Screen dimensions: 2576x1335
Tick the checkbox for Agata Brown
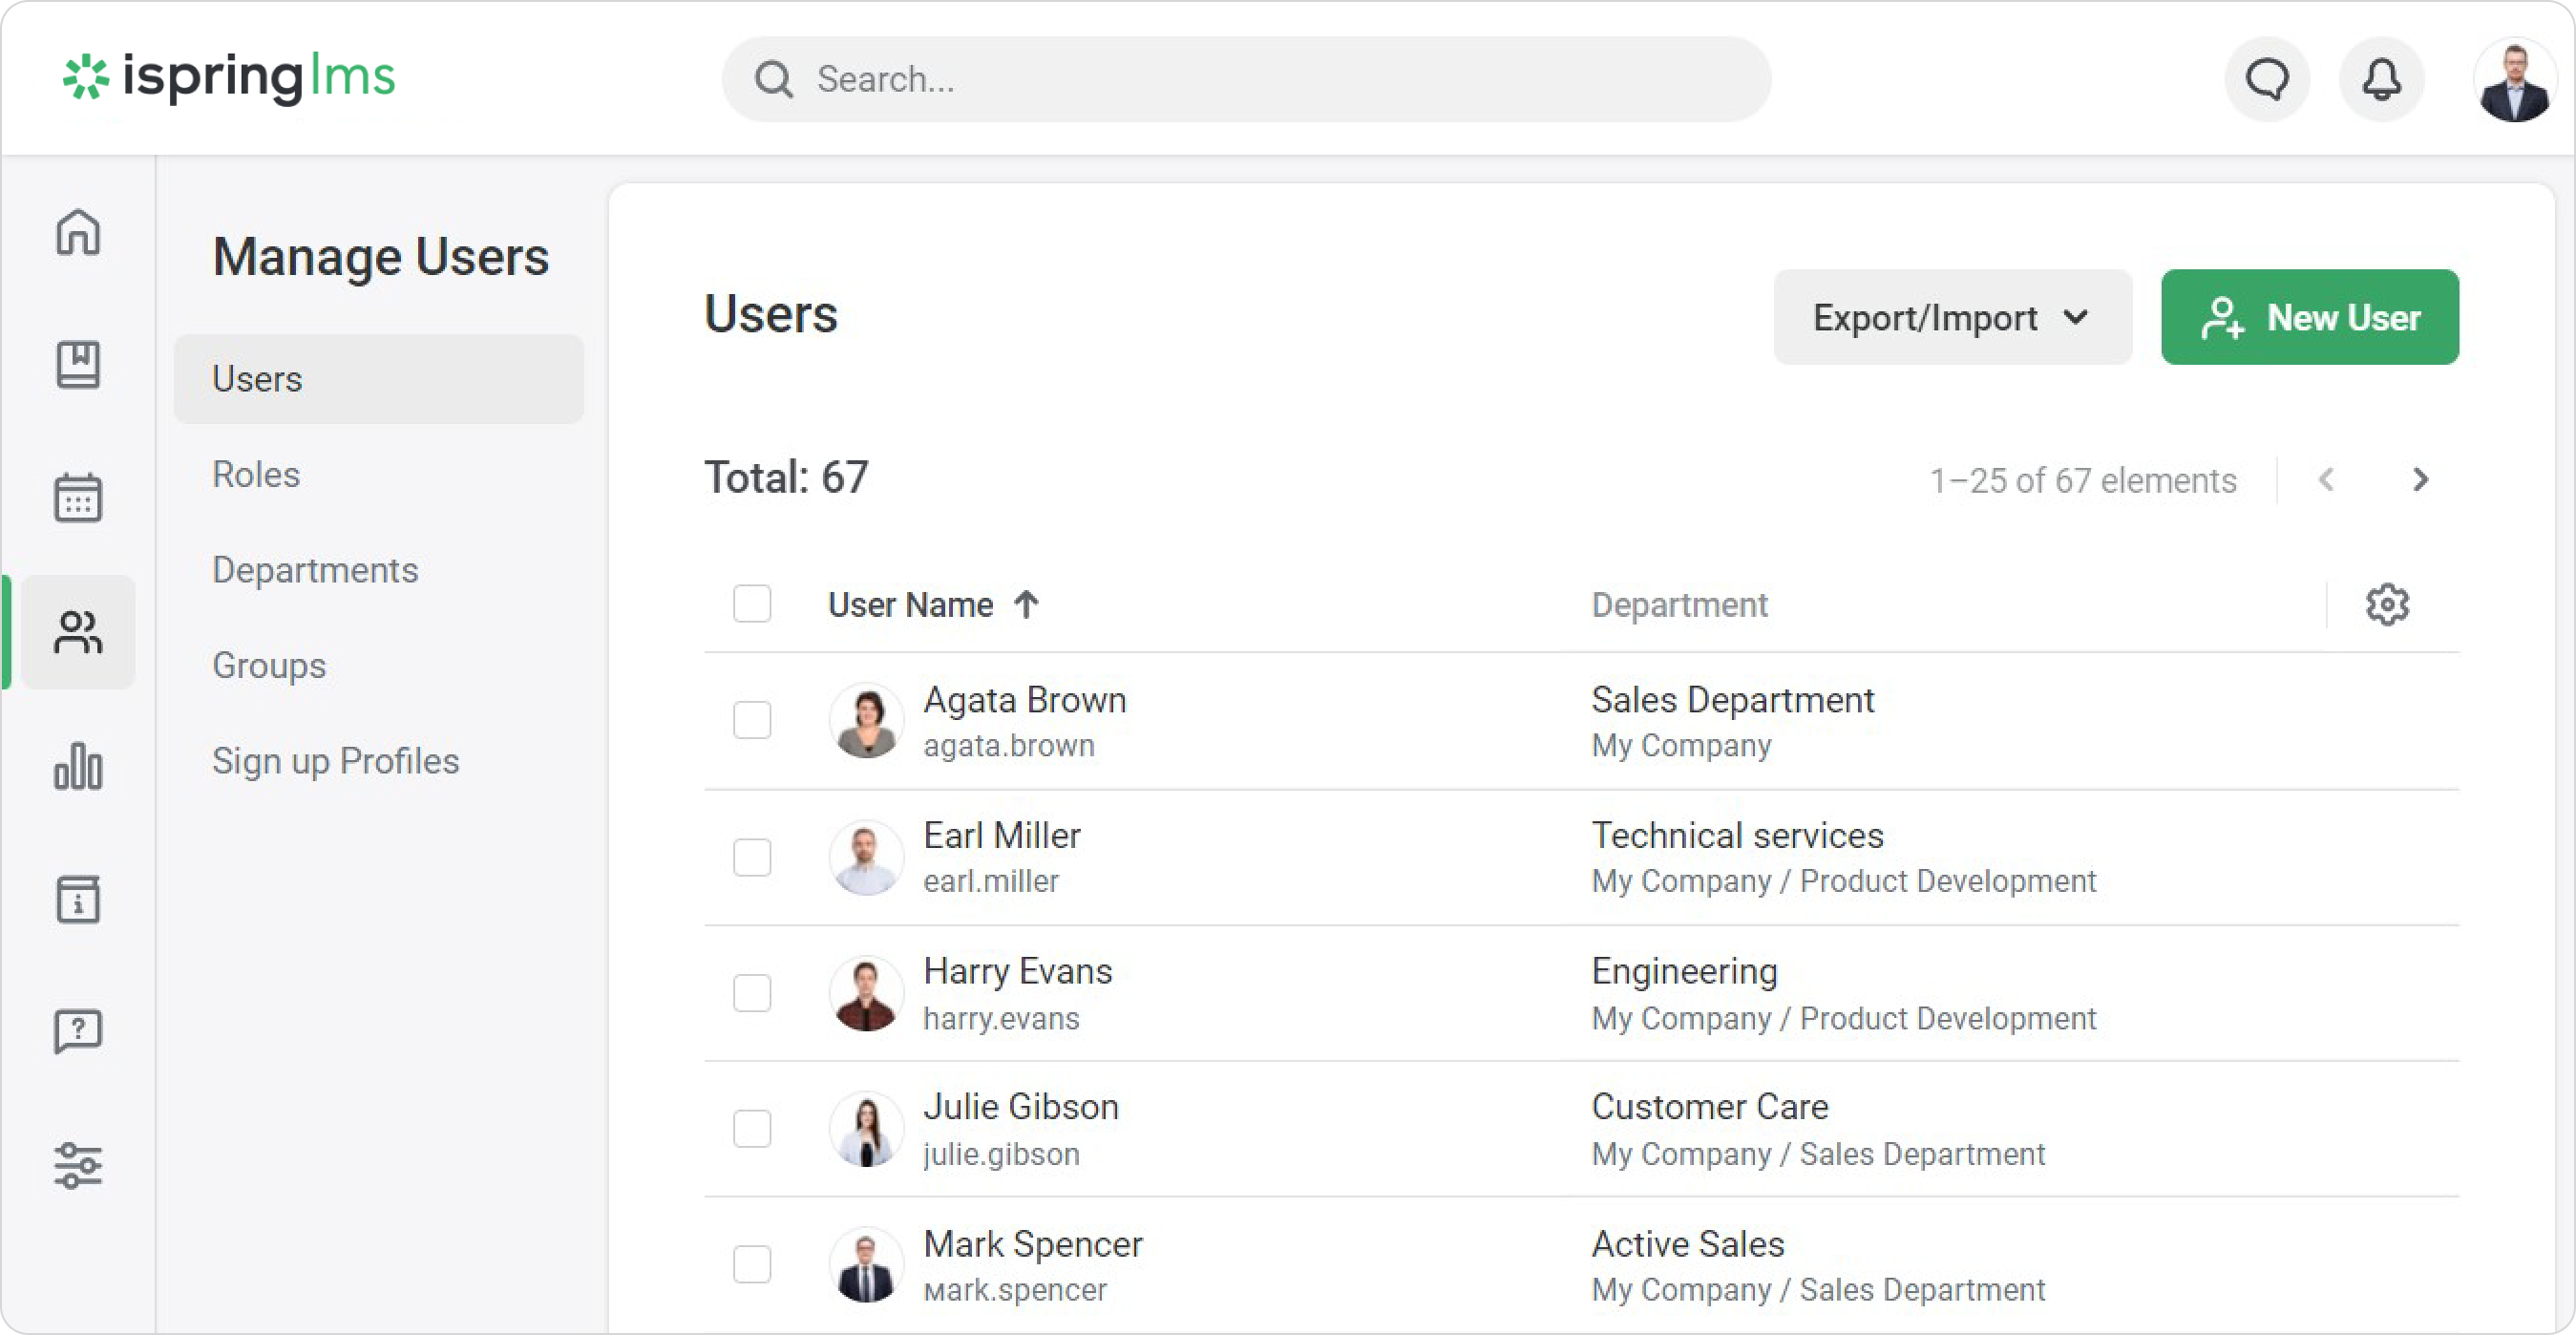[752, 720]
